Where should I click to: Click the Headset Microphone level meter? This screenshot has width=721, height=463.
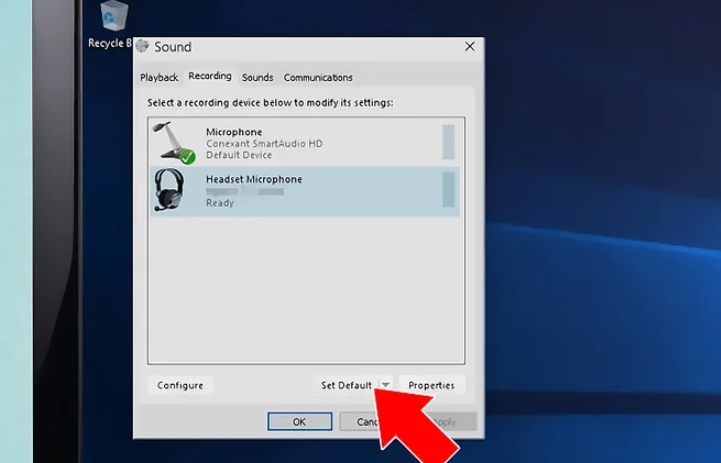coord(448,190)
